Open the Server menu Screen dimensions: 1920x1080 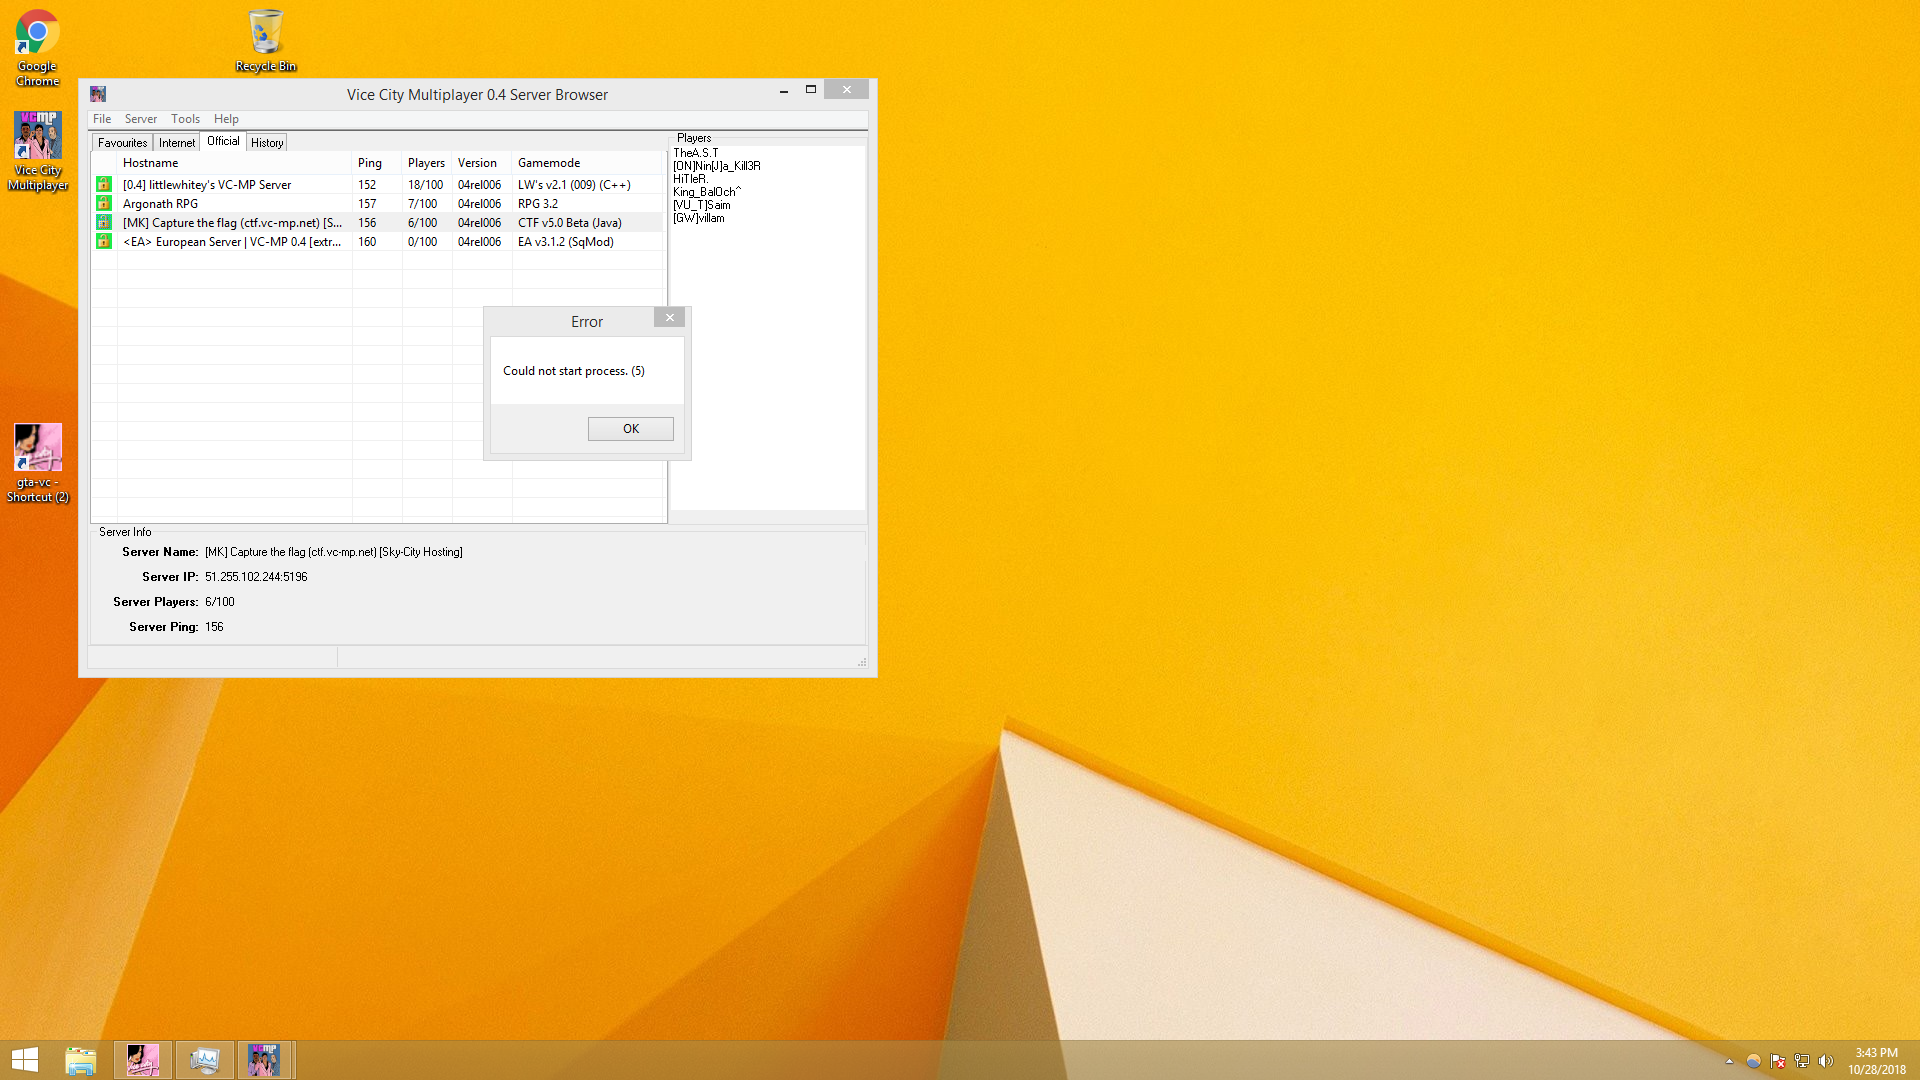click(141, 118)
